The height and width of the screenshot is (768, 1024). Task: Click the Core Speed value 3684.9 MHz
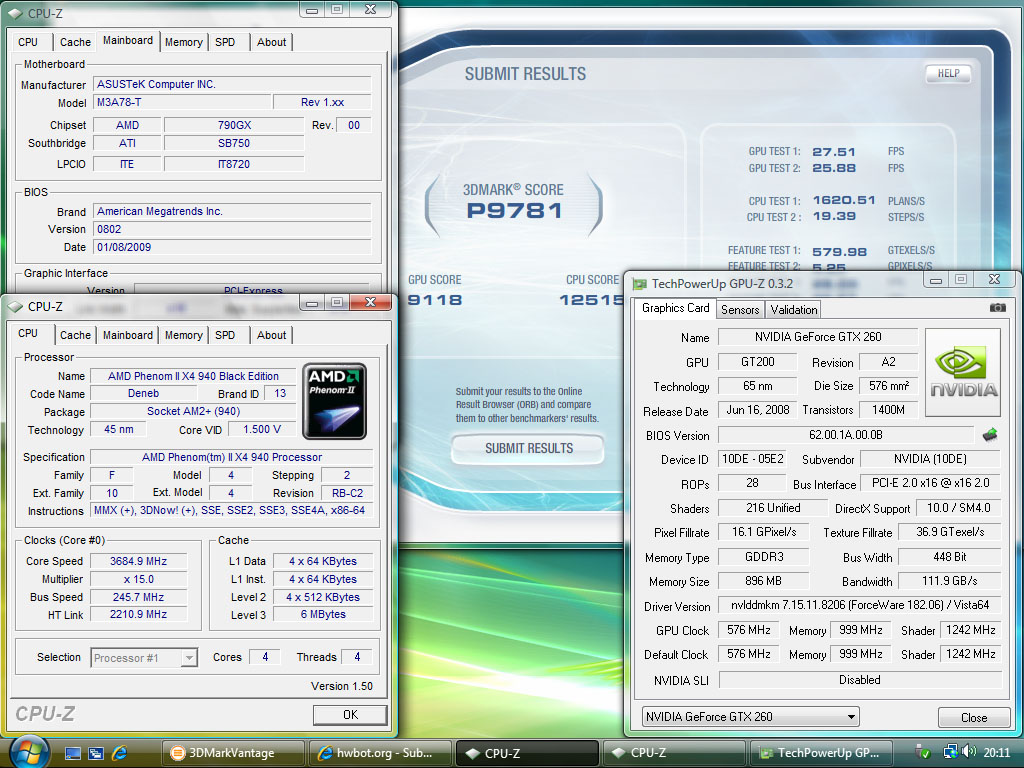(138, 561)
